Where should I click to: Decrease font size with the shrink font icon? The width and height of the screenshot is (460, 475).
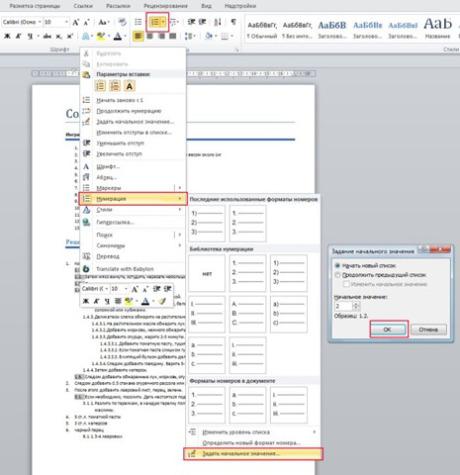[87, 22]
